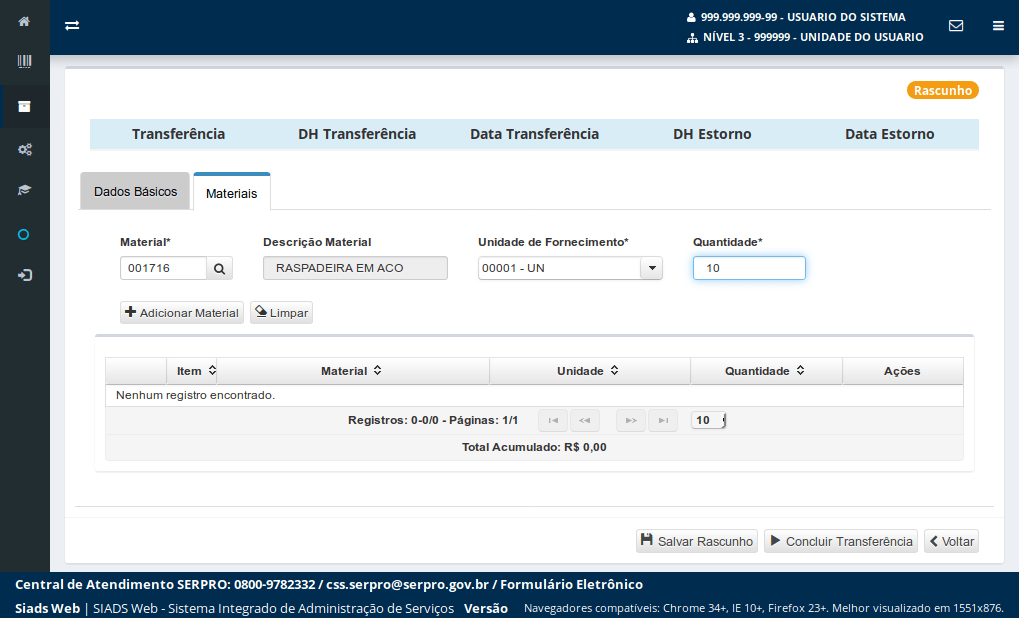Click the Rascunho status badge
Image resolution: width=1019 pixels, height=618 pixels.
pyautogui.click(x=943, y=90)
